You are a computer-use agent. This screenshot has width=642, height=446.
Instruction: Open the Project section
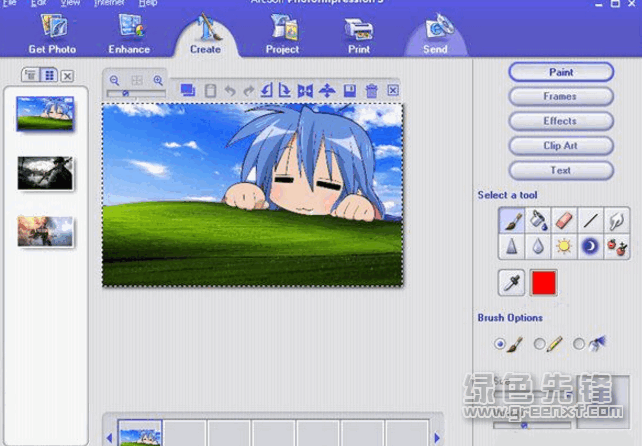click(283, 34)
